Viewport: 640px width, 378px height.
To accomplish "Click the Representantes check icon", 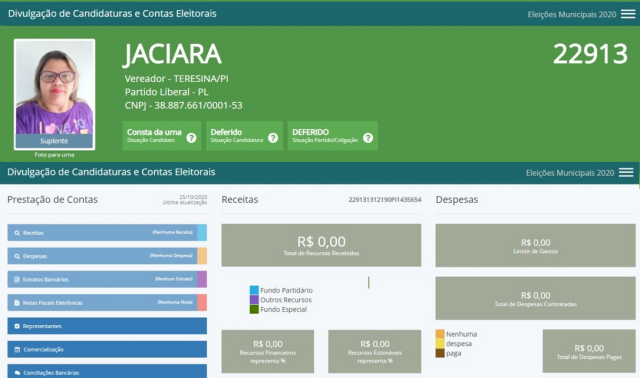I will (x=17, y=326).
